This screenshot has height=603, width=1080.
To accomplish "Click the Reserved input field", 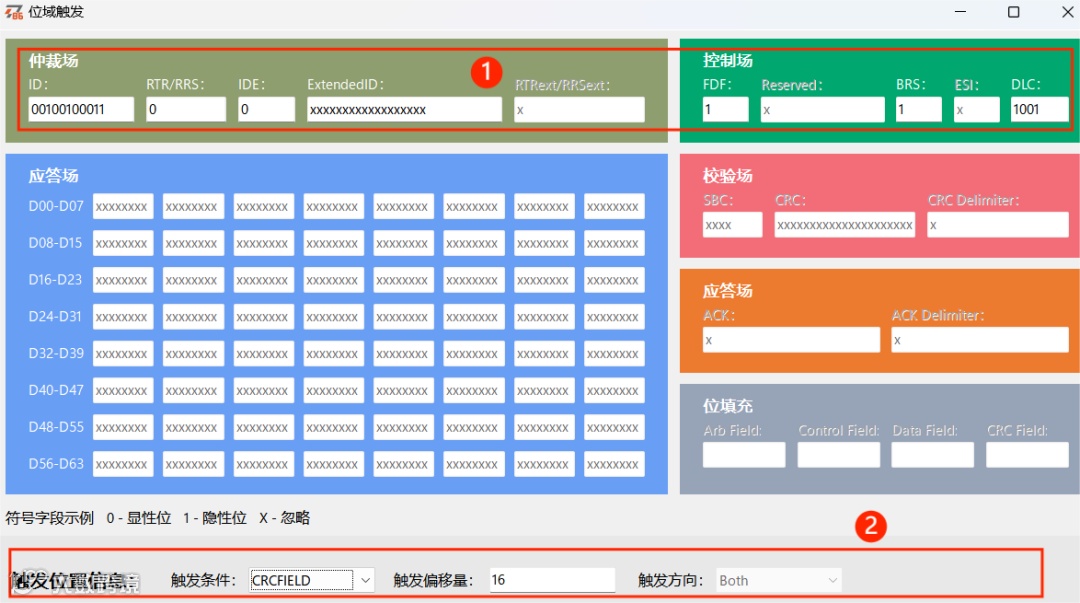I will pyautogui.click(x=822, y=110).
